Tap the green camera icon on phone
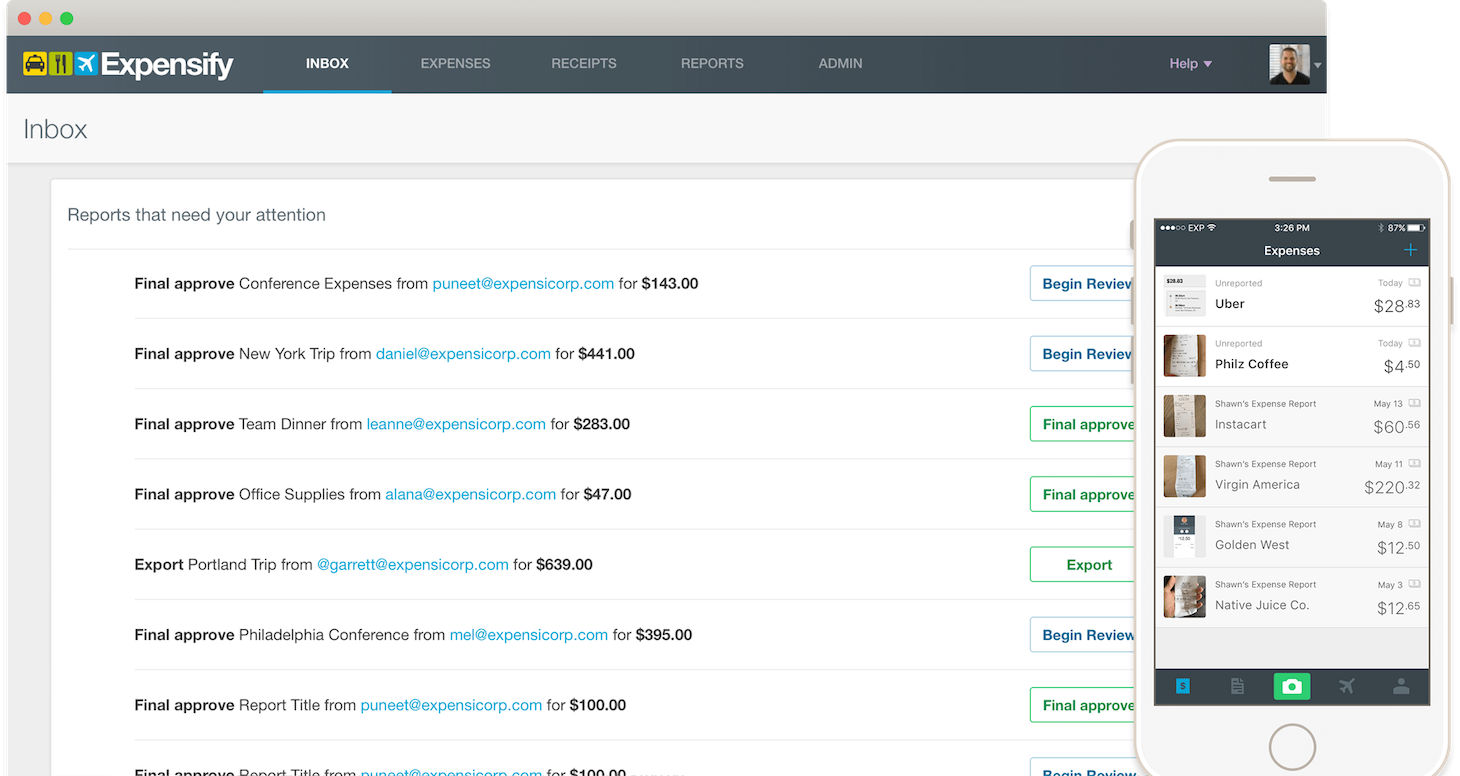This screenshot has width=1460, height=776. pos(1292,686)
